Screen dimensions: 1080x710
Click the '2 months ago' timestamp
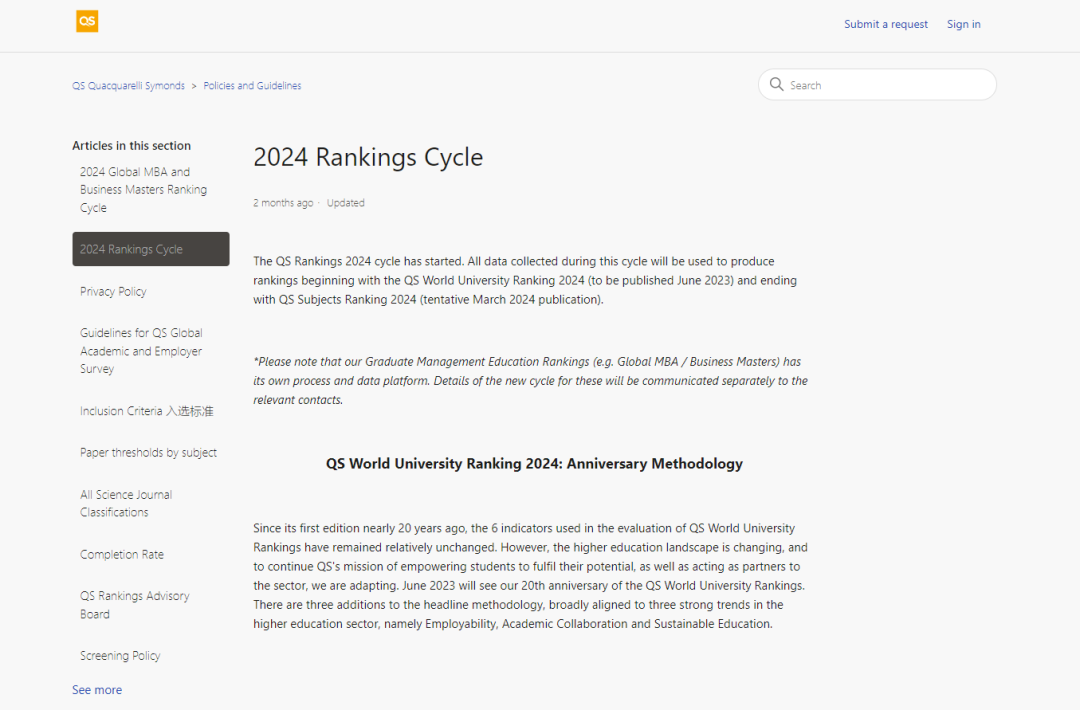point(283,203)
